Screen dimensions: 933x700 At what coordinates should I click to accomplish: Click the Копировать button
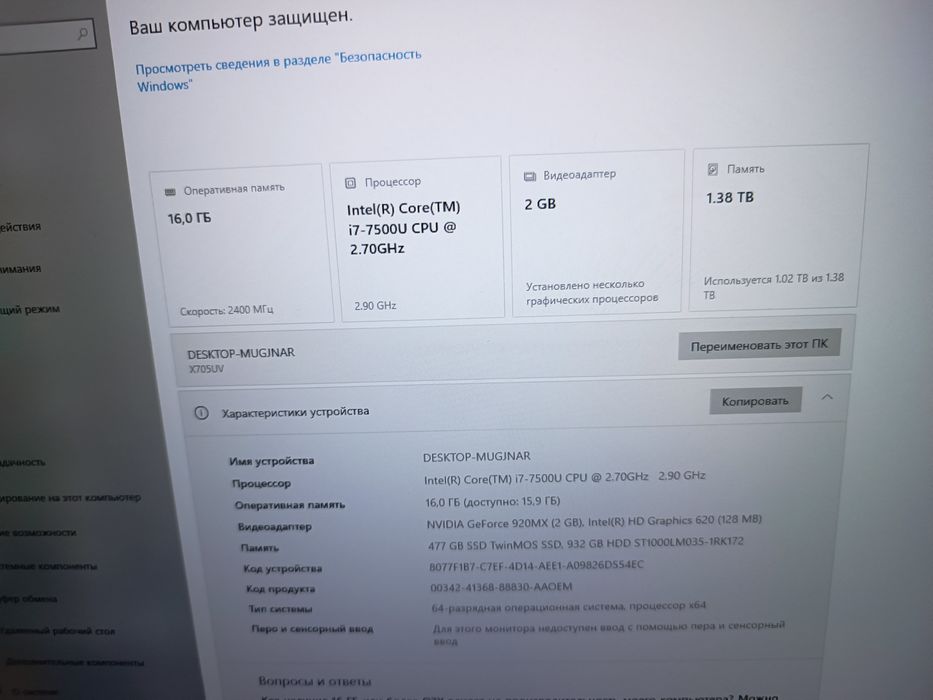click(x=755, y=401)
